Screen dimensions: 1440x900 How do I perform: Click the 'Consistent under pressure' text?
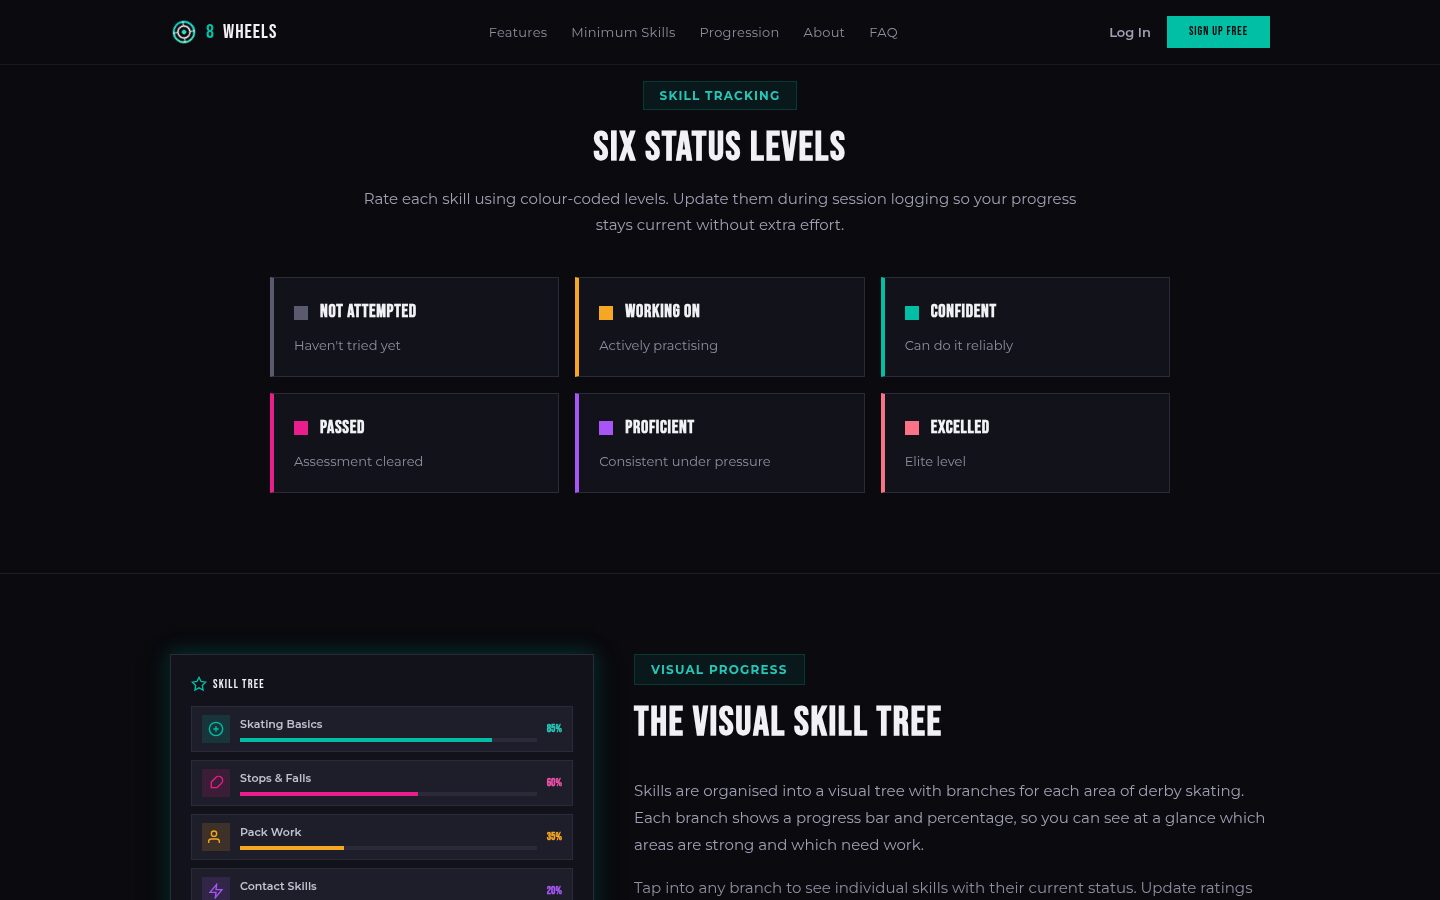point(685,461)
